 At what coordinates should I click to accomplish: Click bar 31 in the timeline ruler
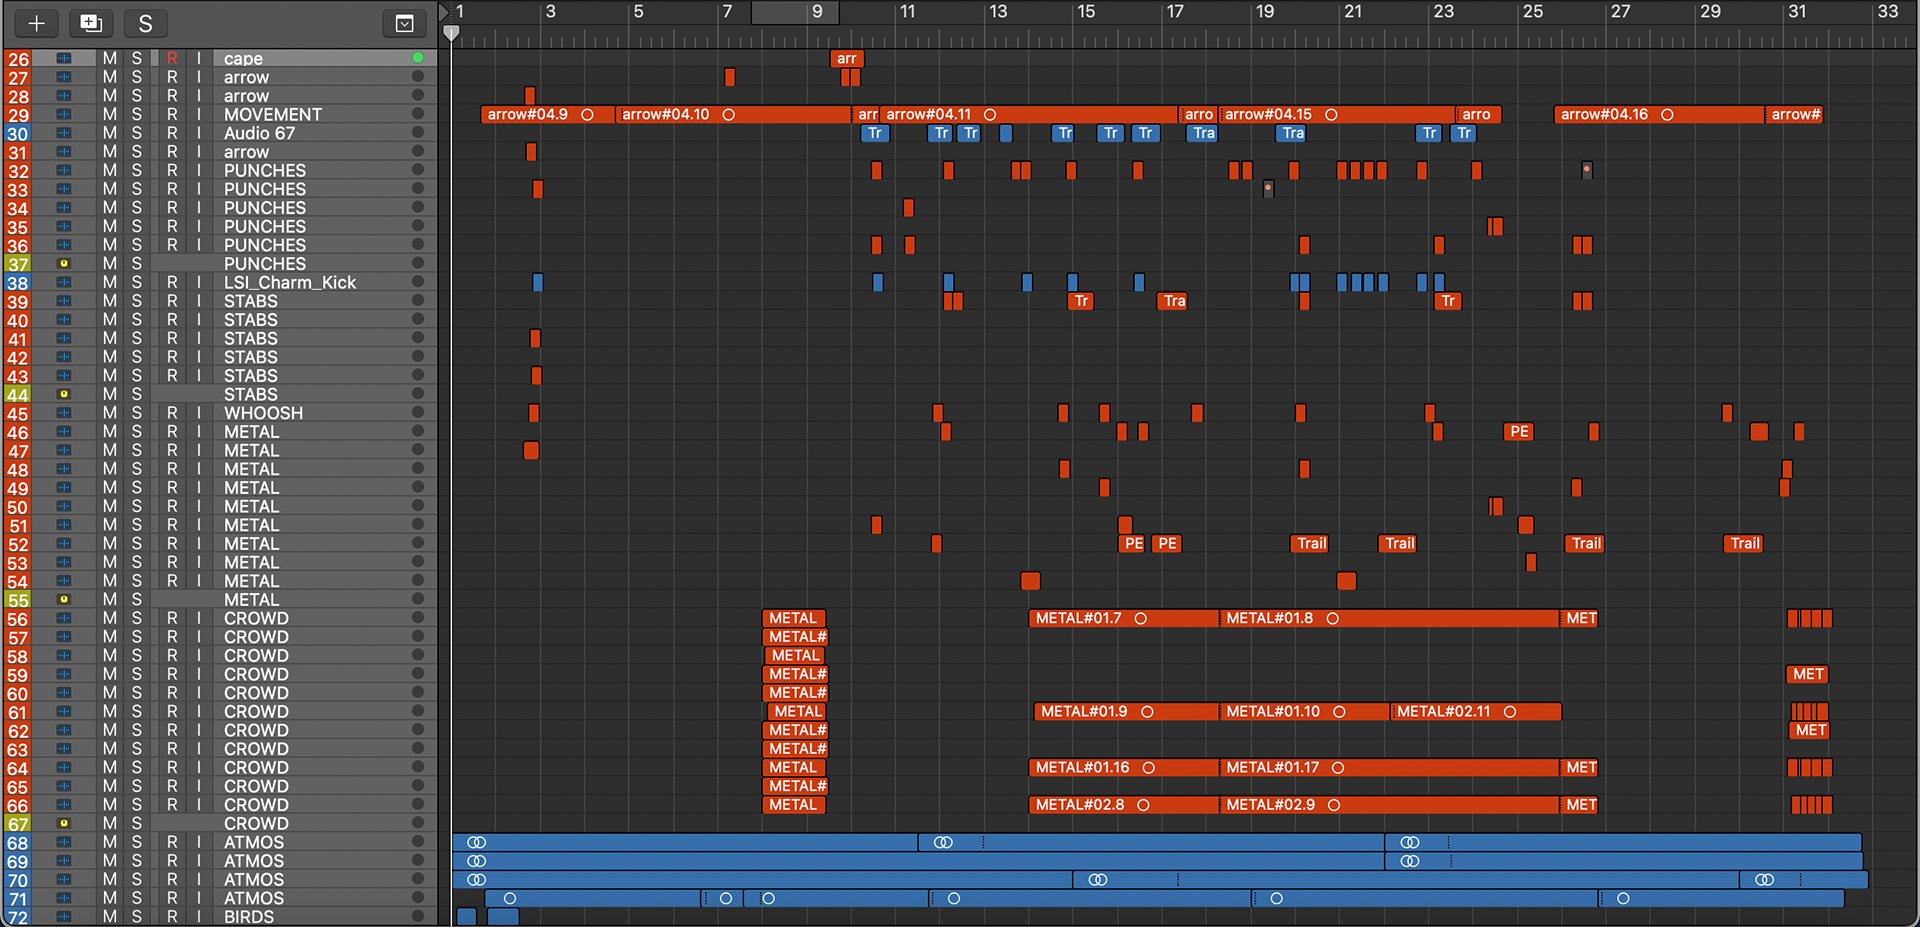pyautogui.click(x=1797, y=12)
